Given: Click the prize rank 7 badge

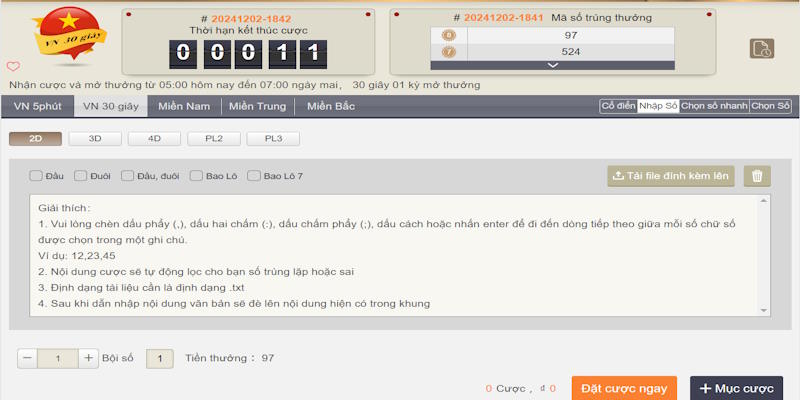Looking at the screenshot, I should coord(448,51).
